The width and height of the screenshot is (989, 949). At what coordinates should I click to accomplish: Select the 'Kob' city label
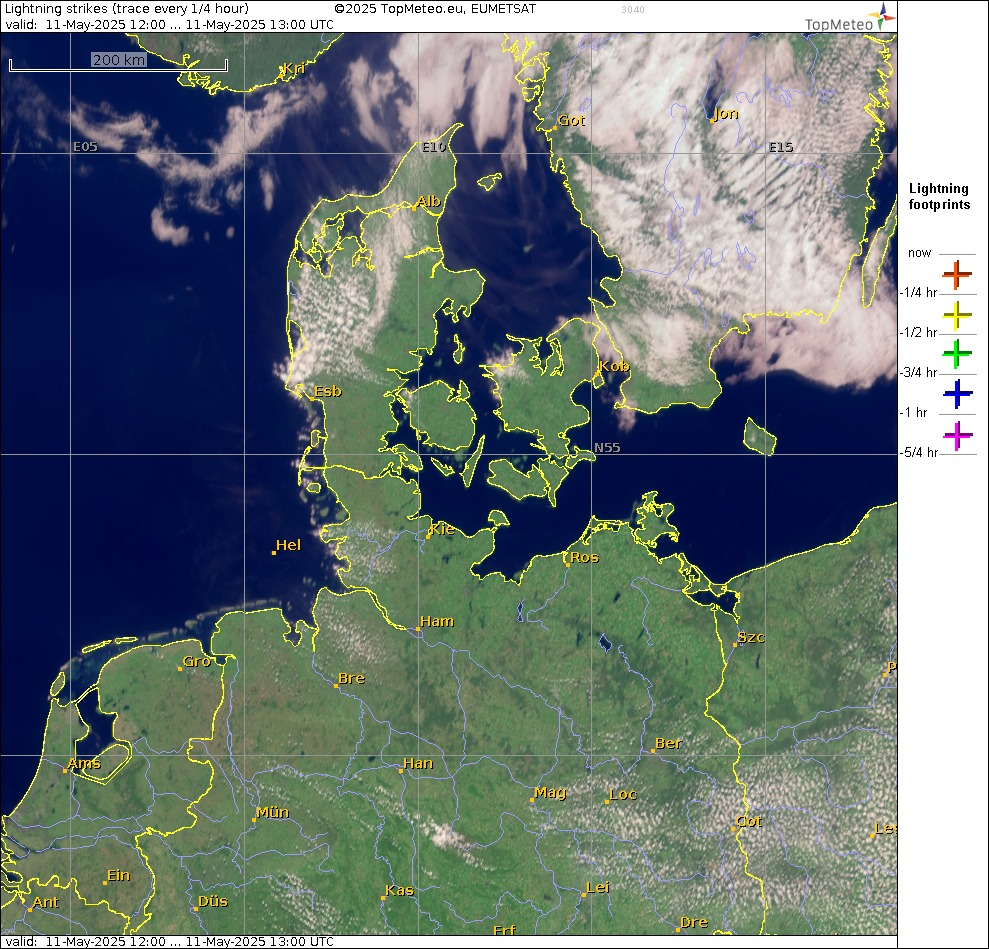(614, 366)
